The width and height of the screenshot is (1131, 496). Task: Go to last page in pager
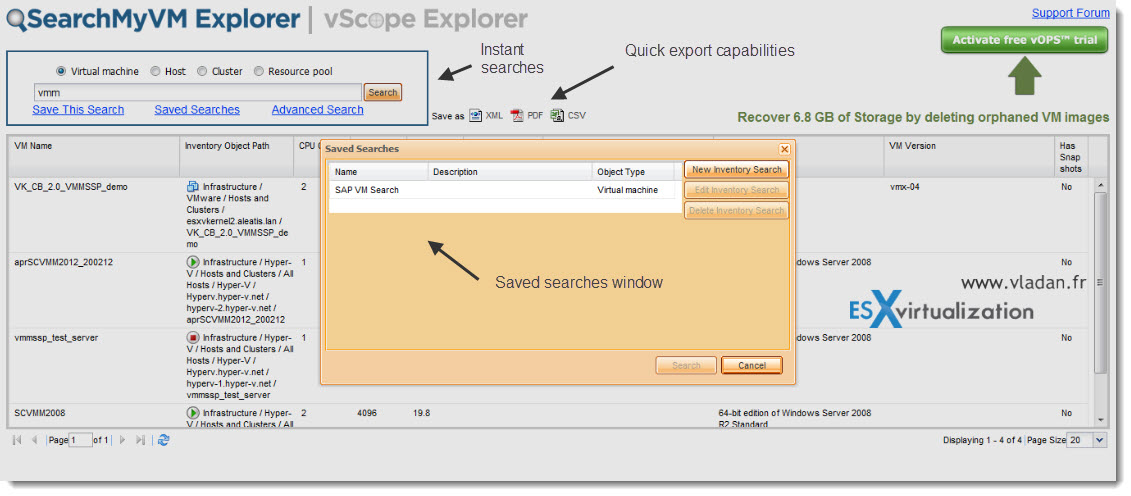(140, 440)
